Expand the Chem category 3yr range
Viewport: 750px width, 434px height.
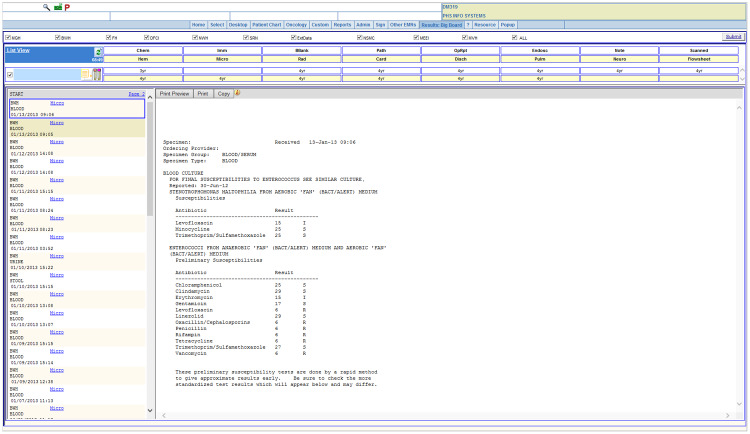coord(143,71)
